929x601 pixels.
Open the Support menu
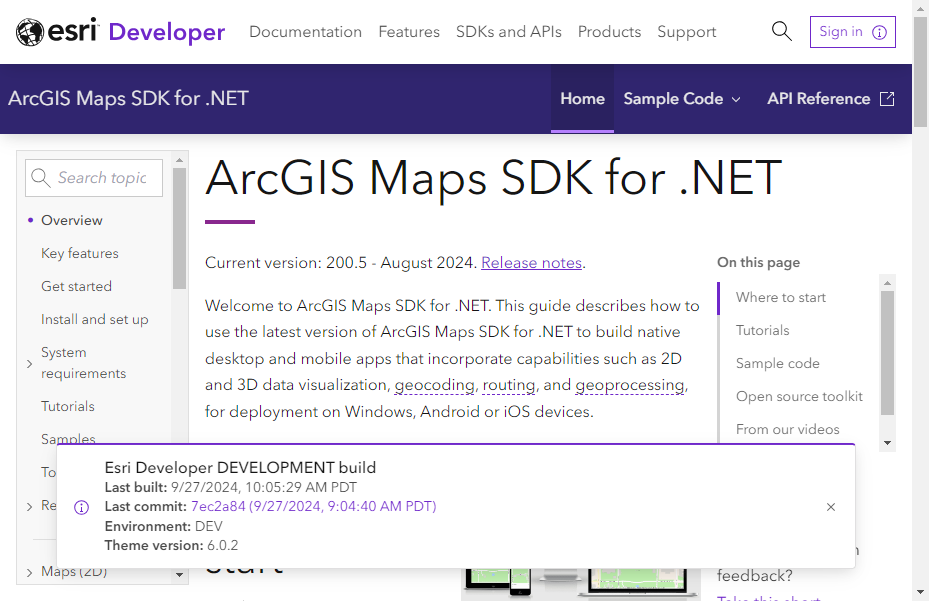[686, 31]
